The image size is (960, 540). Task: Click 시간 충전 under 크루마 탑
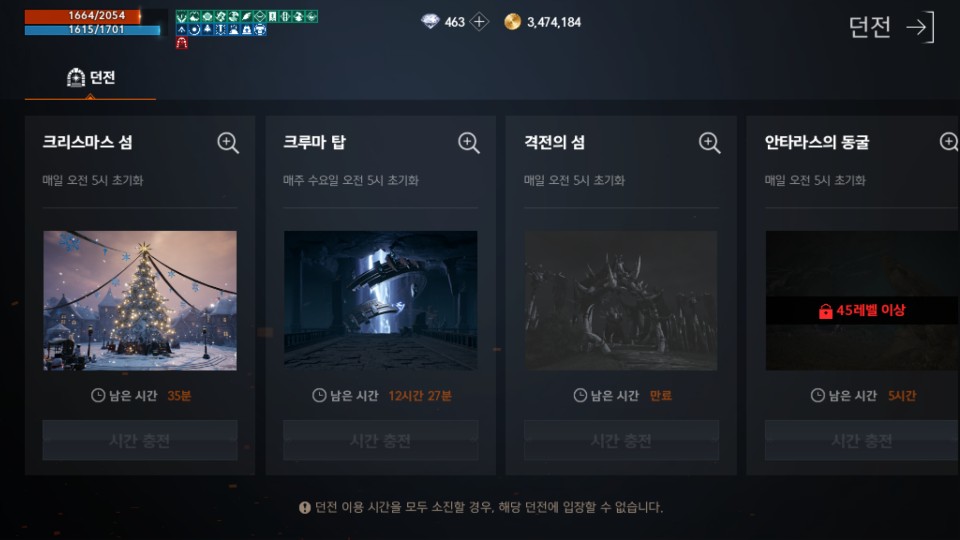(x=380, y=440)
